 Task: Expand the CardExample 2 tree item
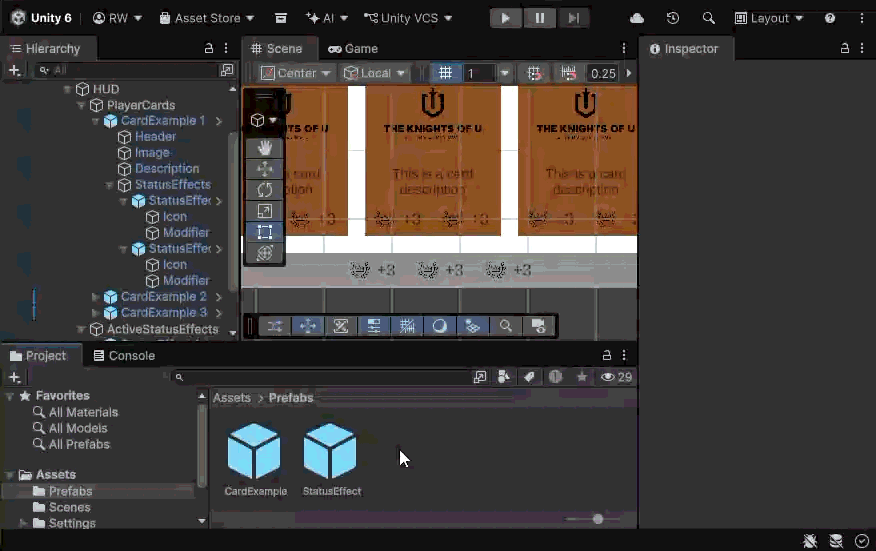pyautogui.click(x=95, y=297)
